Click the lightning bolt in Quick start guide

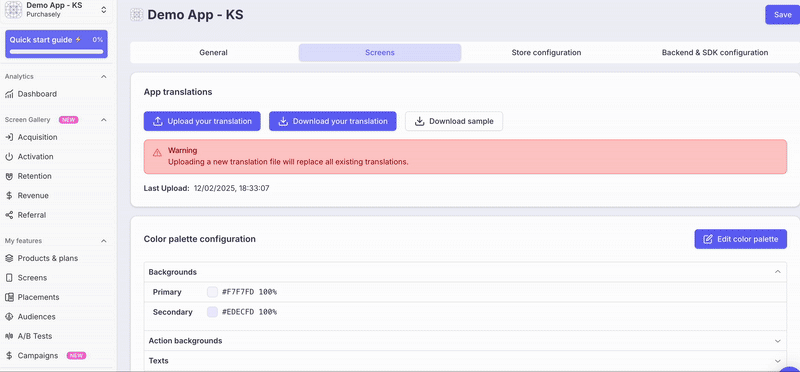[78, 39]
